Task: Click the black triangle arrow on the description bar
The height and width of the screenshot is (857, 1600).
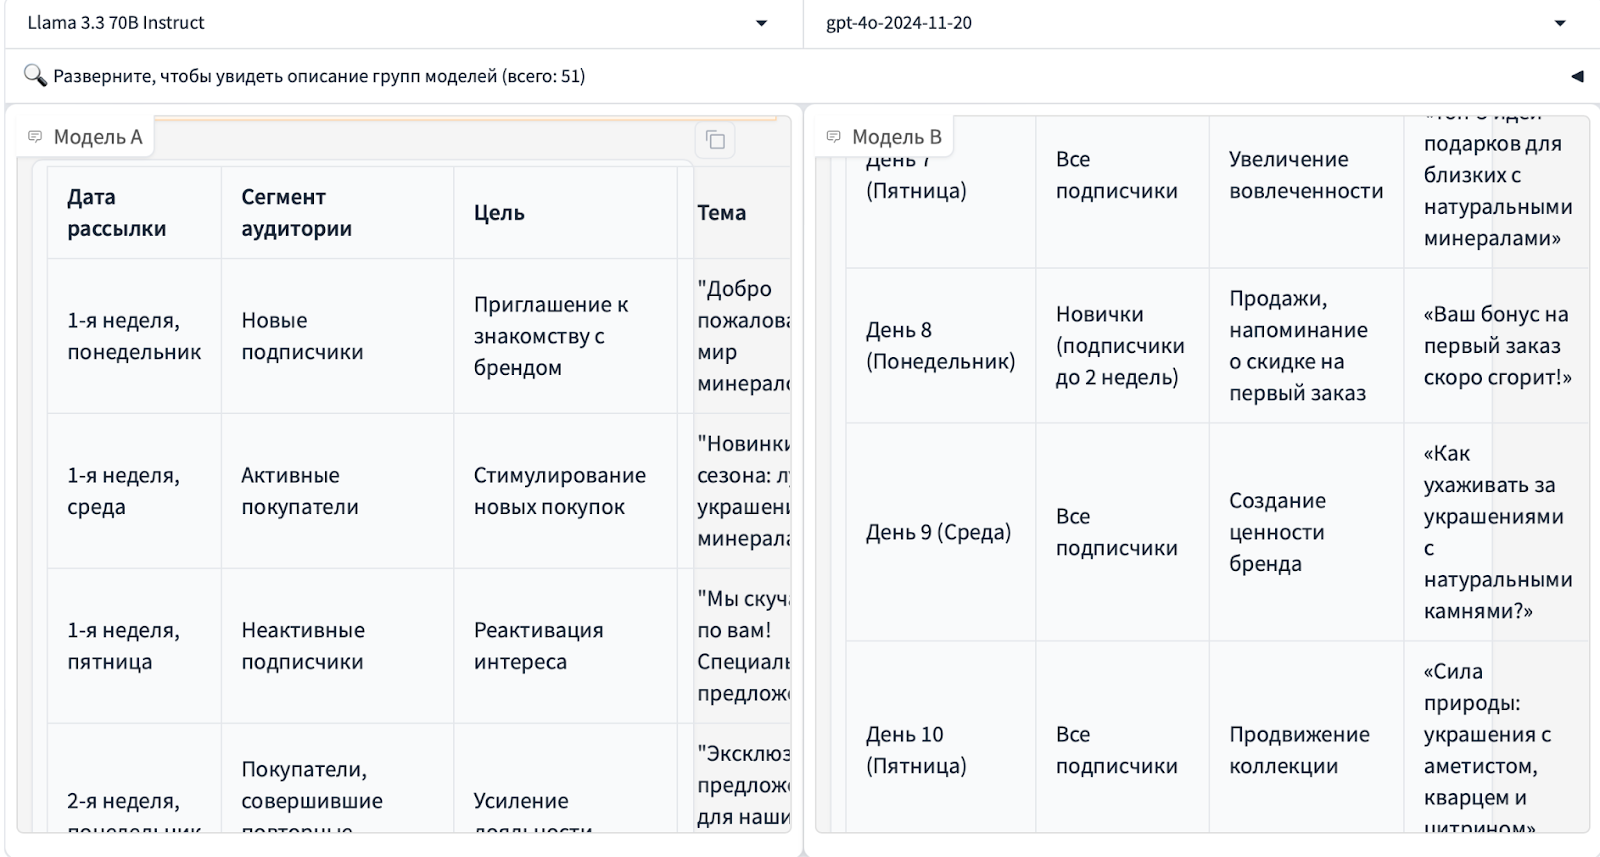Action: (x=1577, y=76)
